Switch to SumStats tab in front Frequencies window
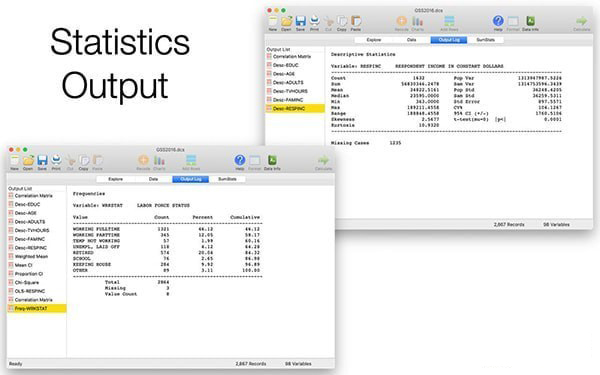 227,179
